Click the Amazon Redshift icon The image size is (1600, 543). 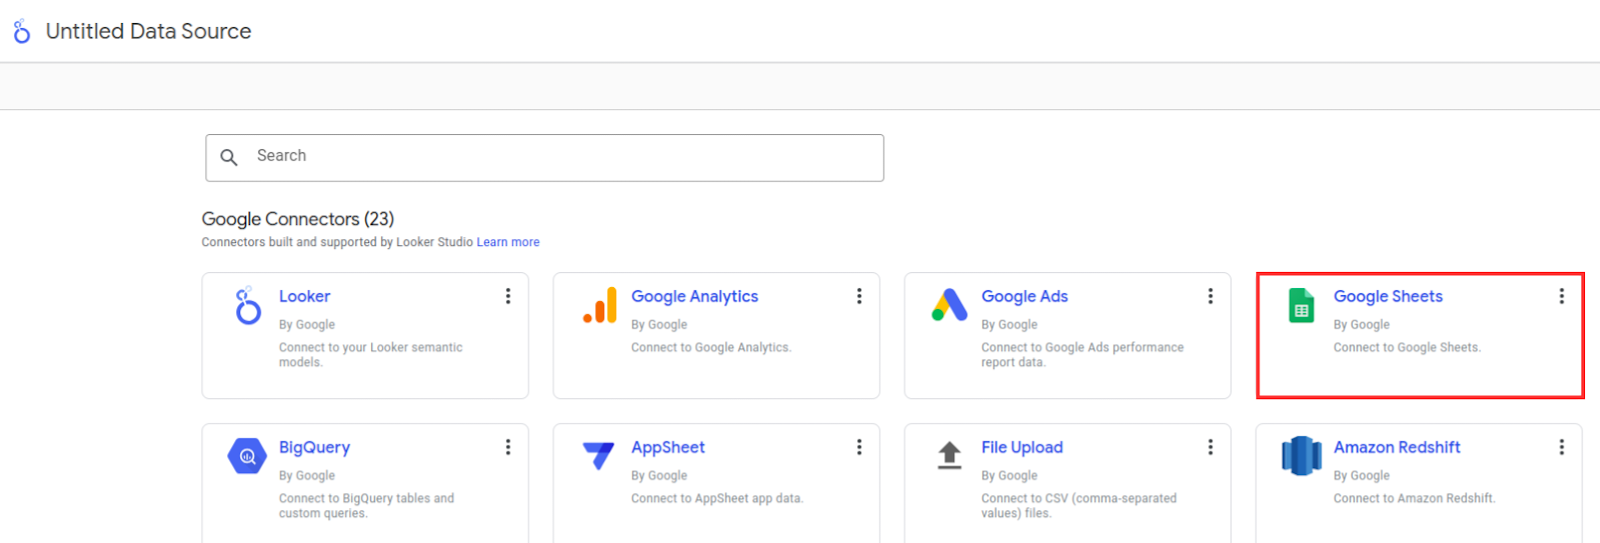coord(1301,456)
